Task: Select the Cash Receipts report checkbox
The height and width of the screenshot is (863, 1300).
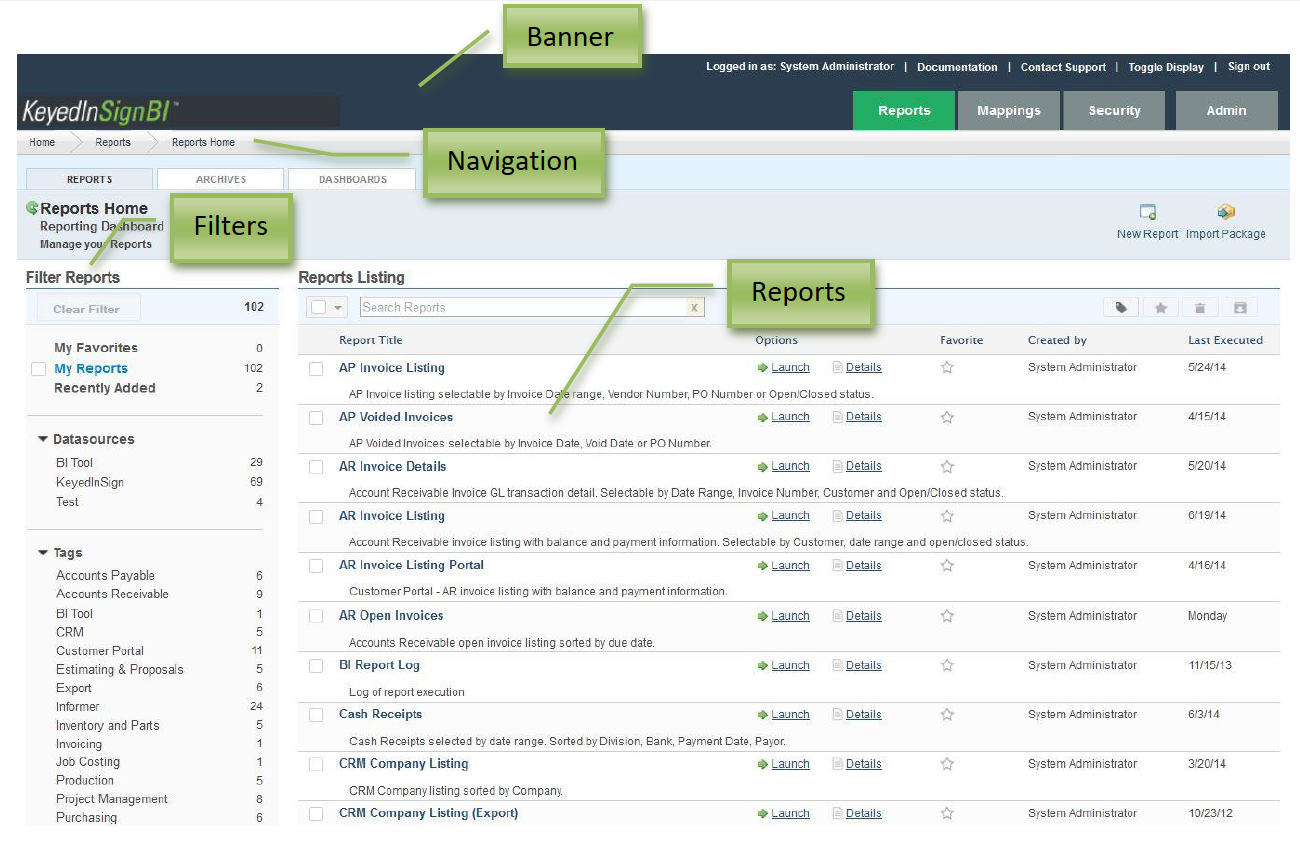Action: (316, 715)
